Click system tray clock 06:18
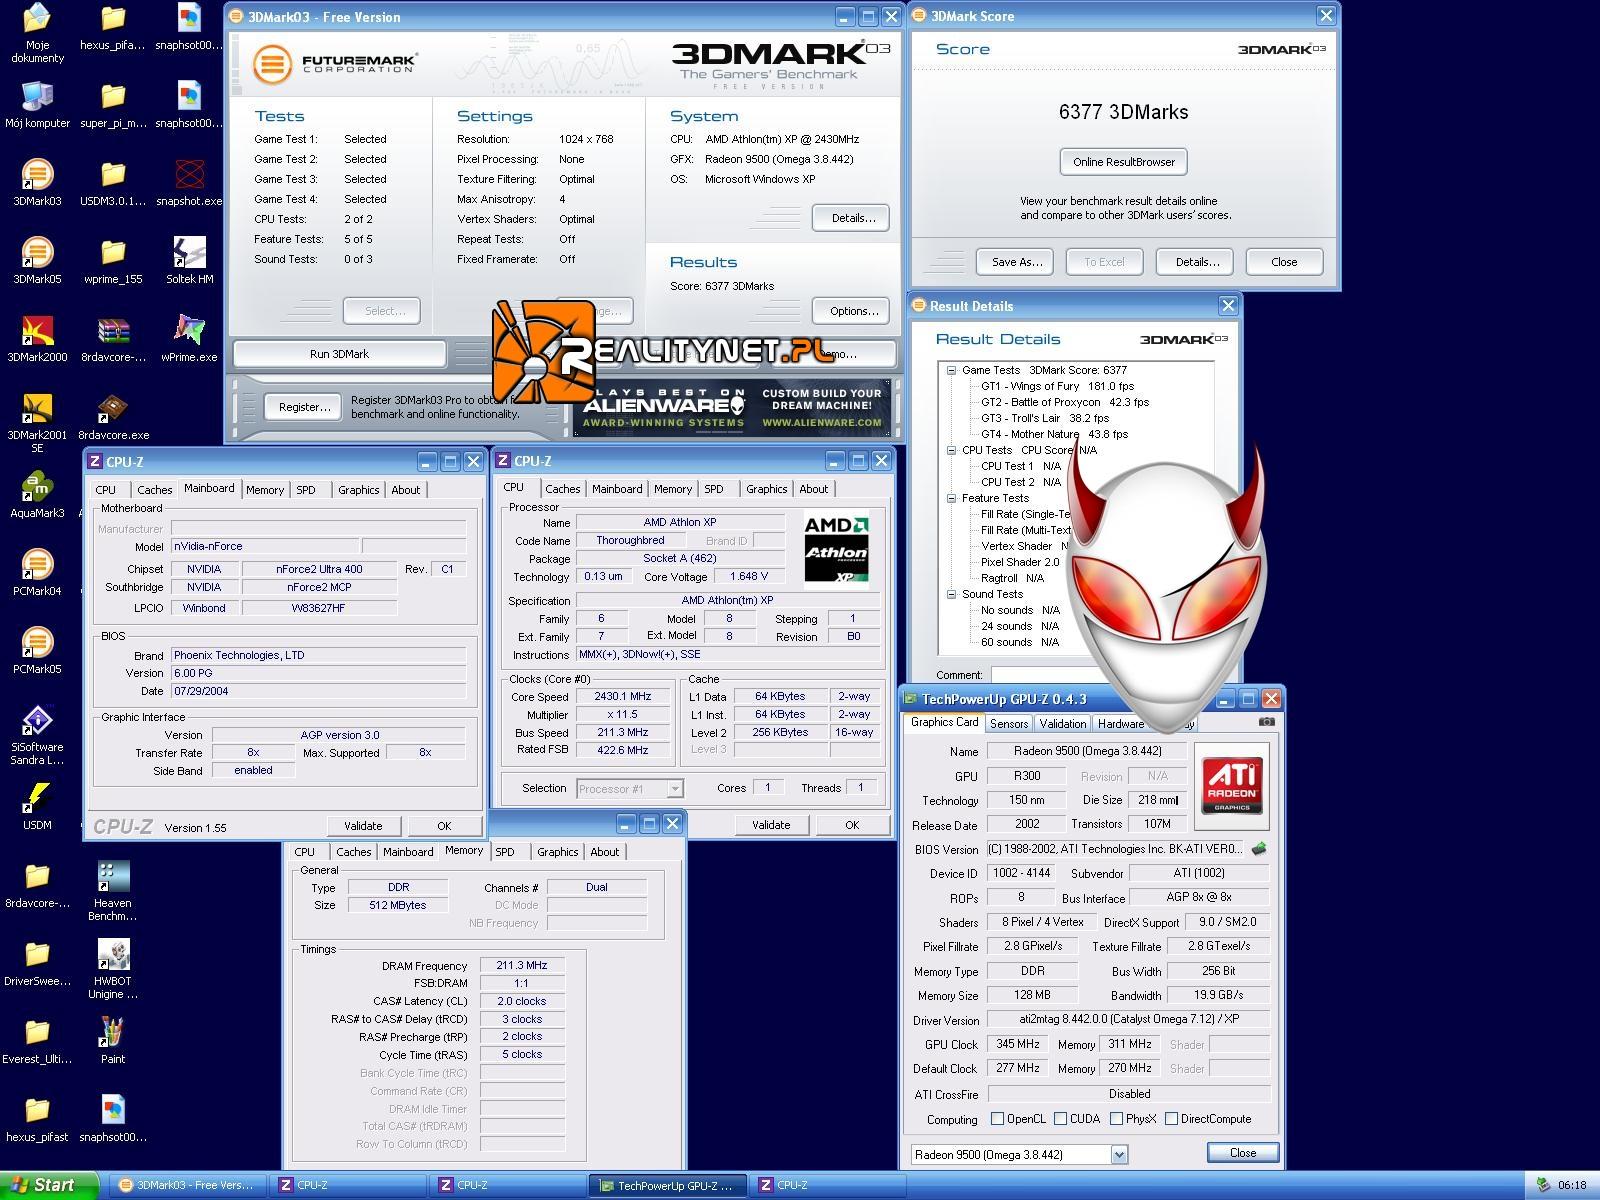The image size is (1600, 1200). coord(1572,1185)
